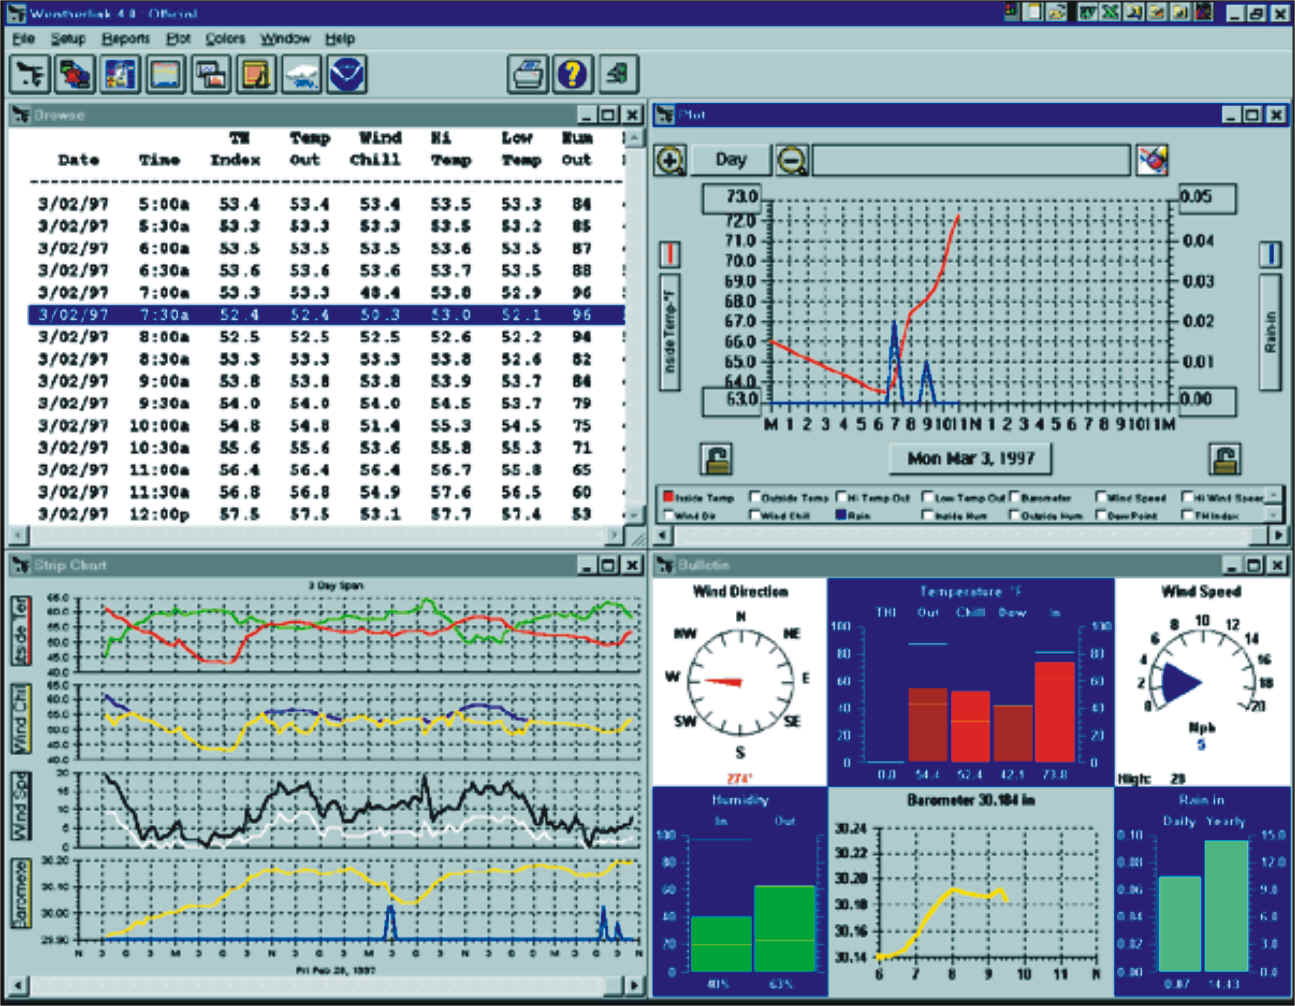1295x1006 pixels.
Task: Click the Browse window horizontal scrollbar left arrow
Action: click(x=17, y=535)
